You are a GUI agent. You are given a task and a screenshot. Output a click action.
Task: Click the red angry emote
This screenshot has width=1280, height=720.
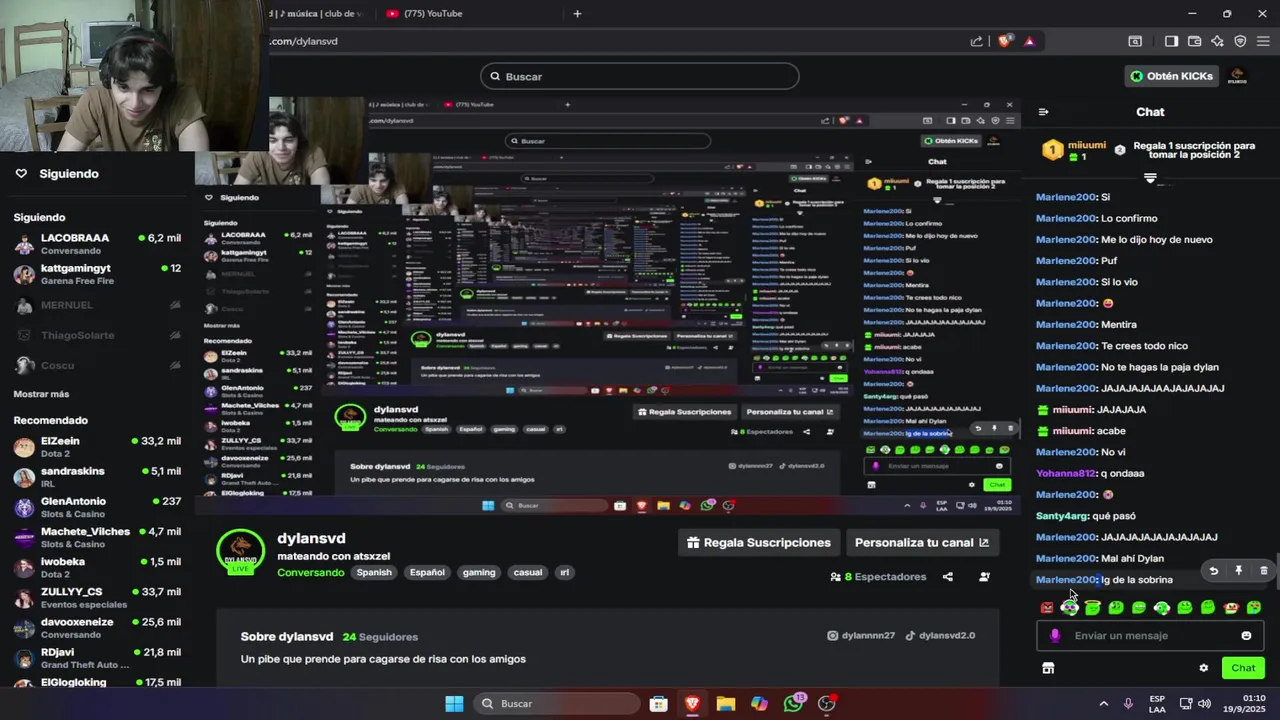1047,607
